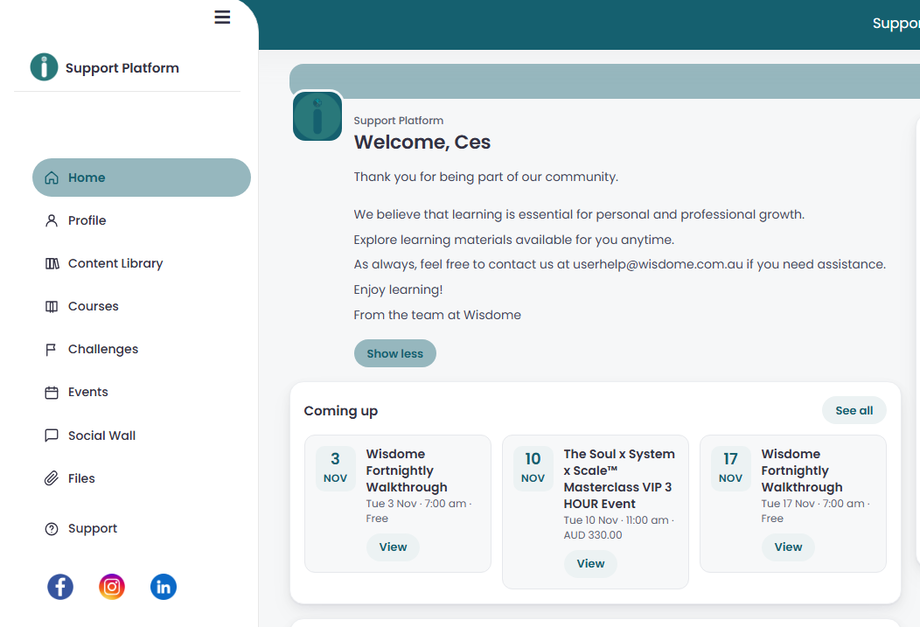This screenshot has height=627, width=920.
Task: Click the 'Coming up' section heading
Action: point(340,411)
